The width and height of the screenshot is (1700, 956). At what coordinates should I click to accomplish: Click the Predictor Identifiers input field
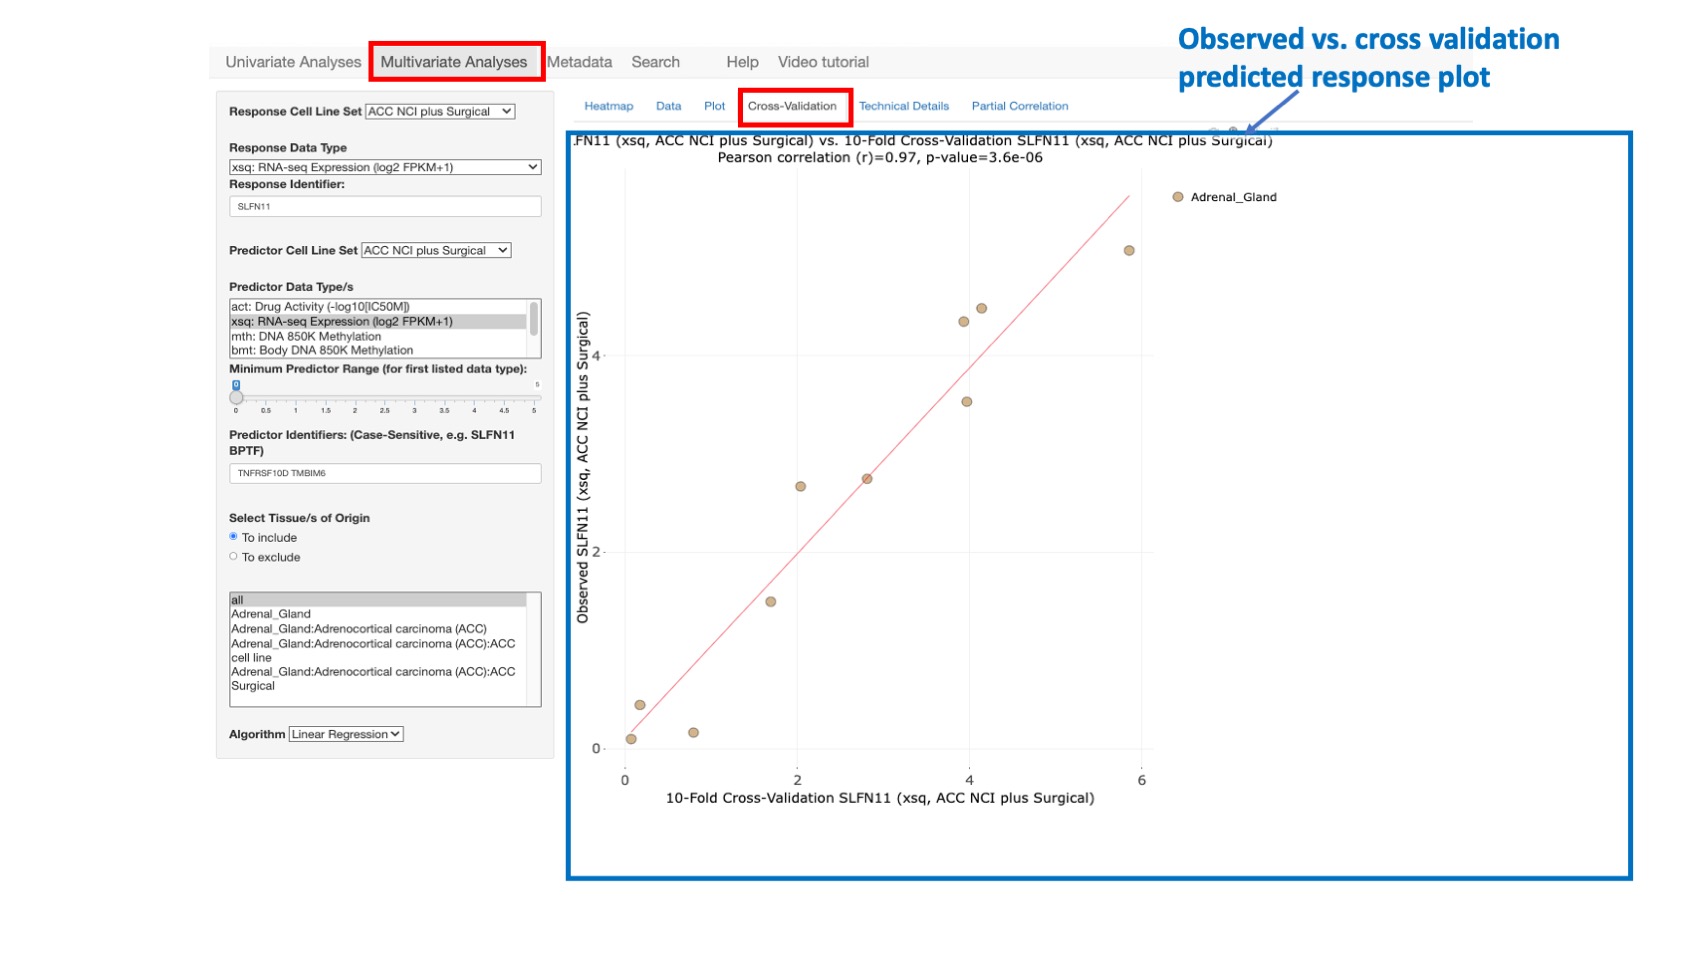click(x=384, y=472)
